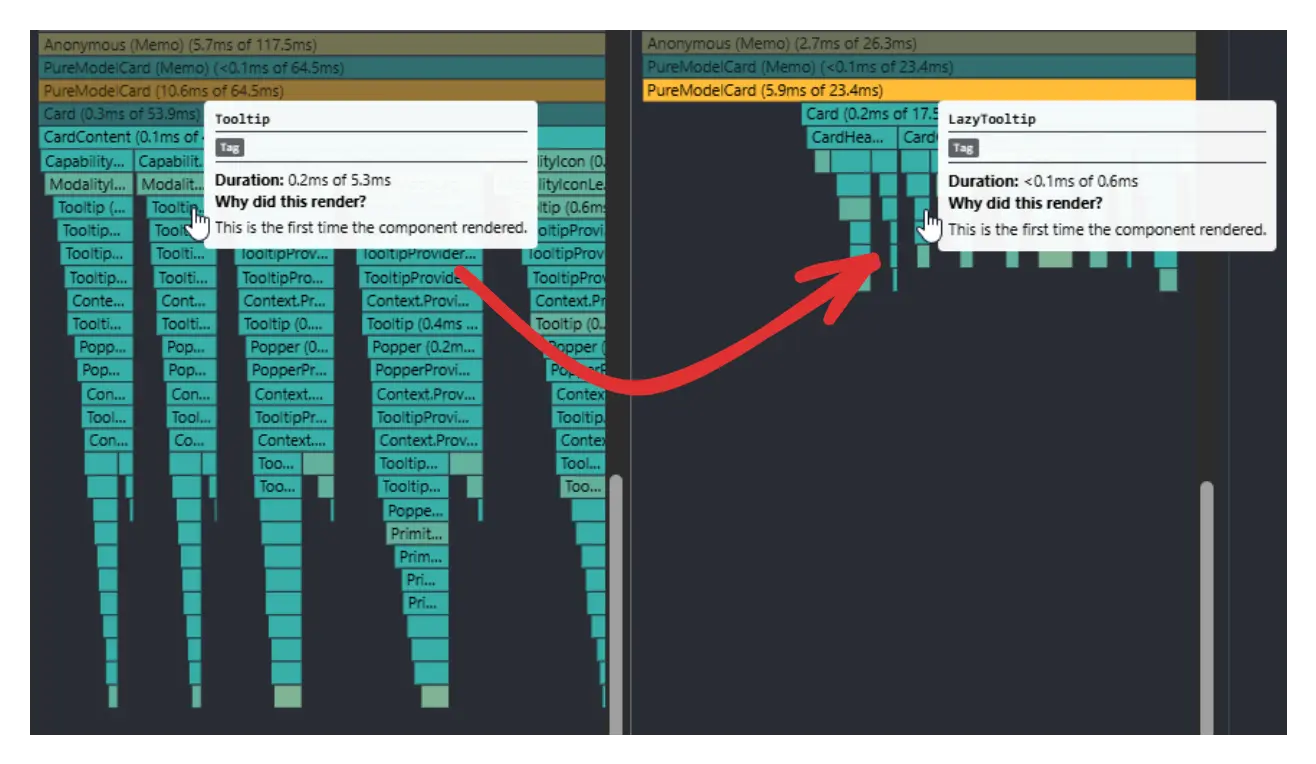Select the Tooltip (0.4ms flamegraph bar
This screenshot has width=1316, height=764.
pyautogui.click(x=420, y=324)
